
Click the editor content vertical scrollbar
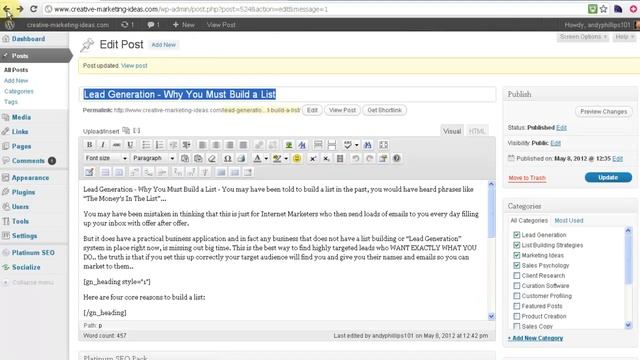click(491, 212)
